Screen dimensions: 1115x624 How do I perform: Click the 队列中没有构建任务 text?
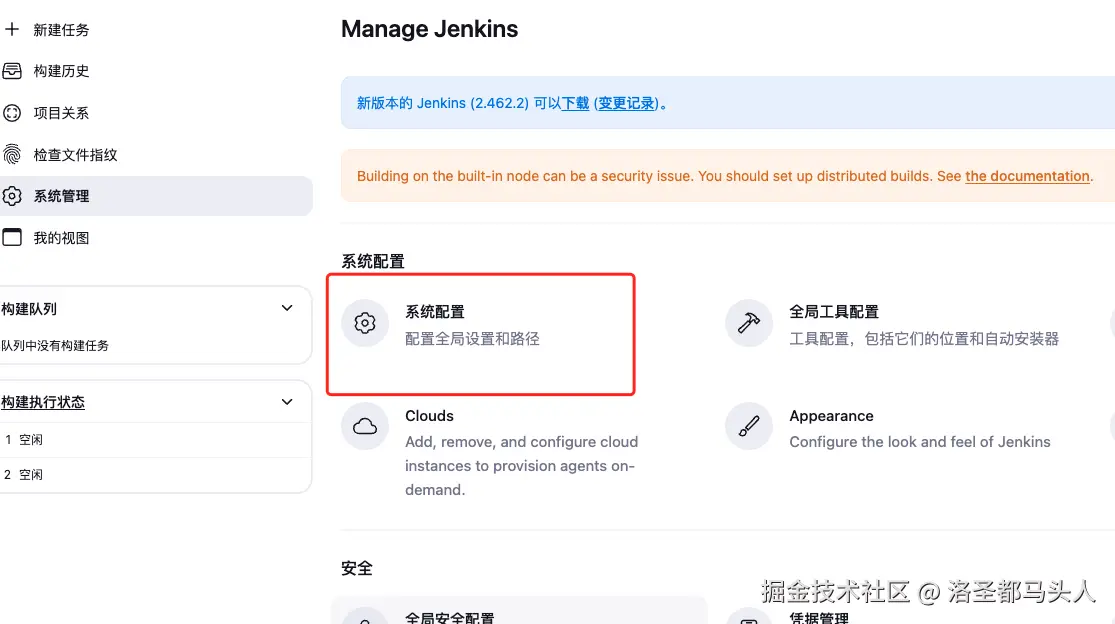point(55,345)
